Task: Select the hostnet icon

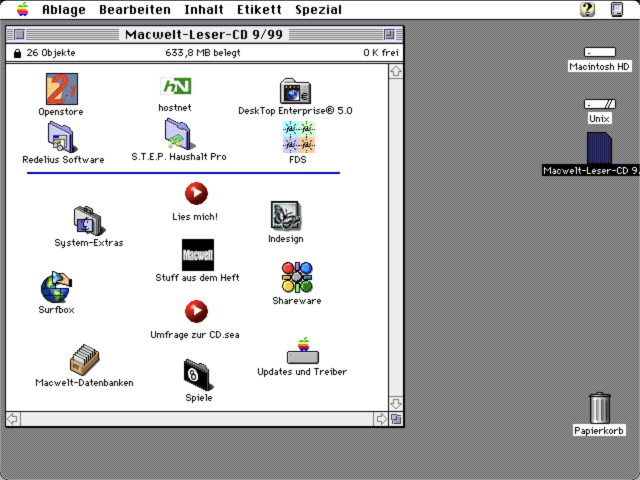Action: click(x=176, y=86)
